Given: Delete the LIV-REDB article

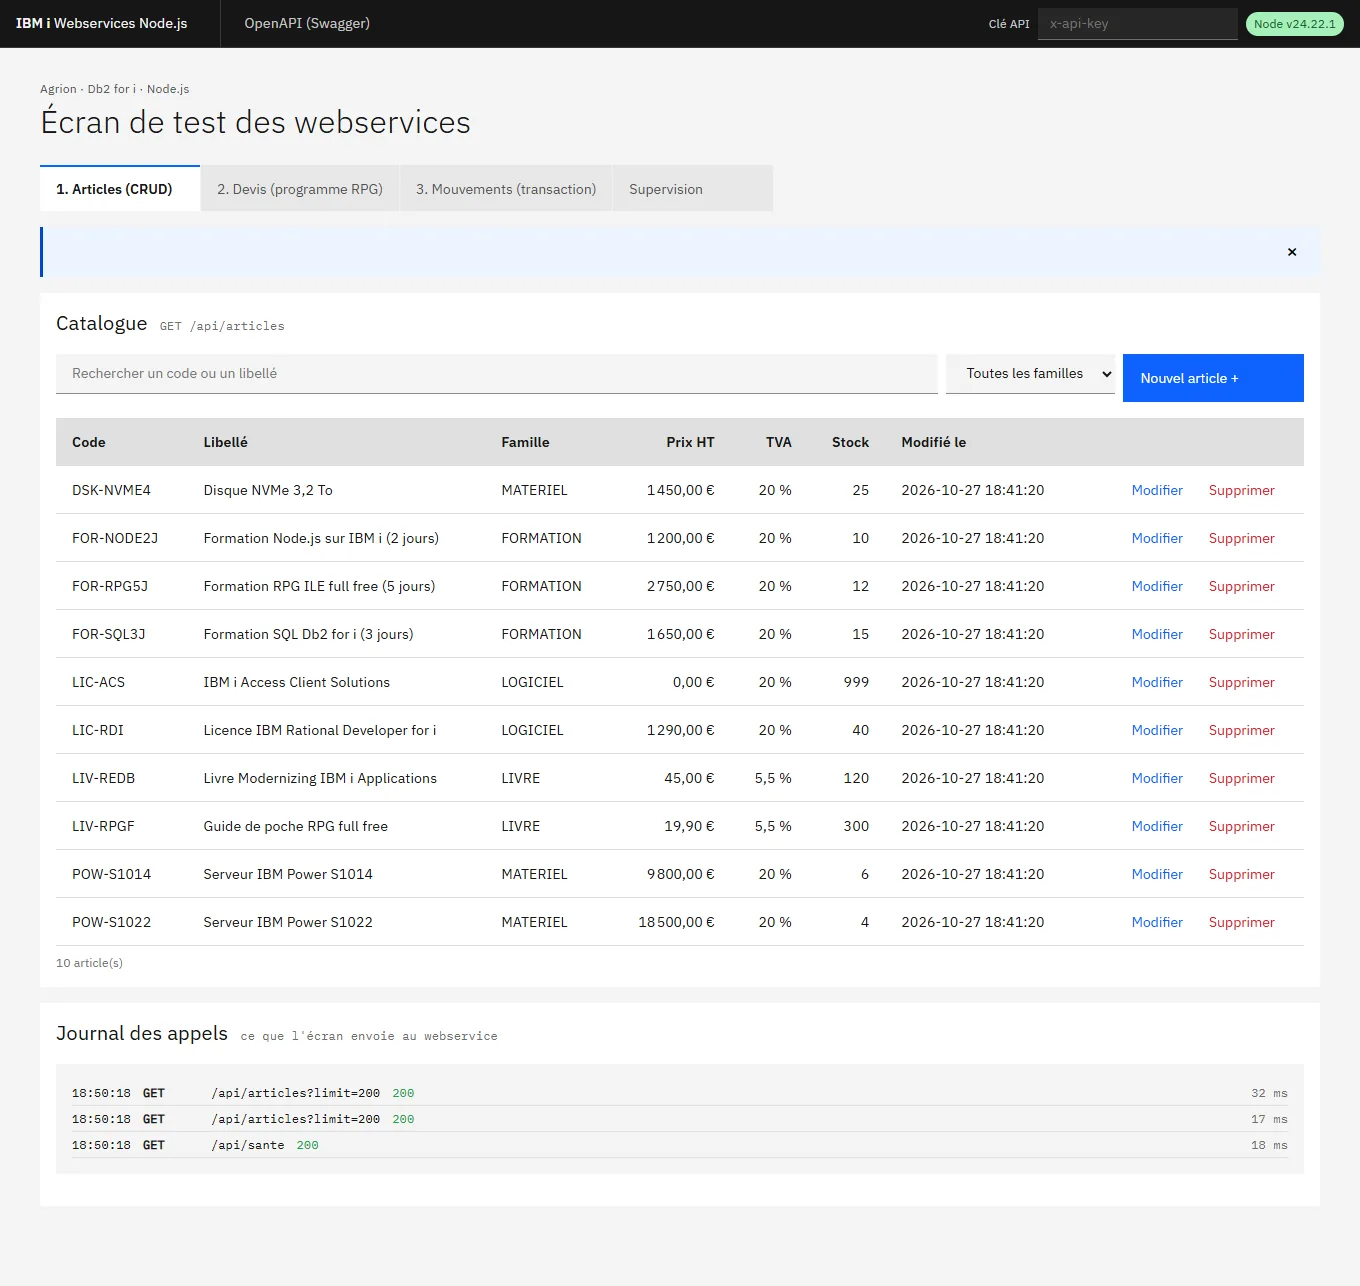Looking at the screenshot, I should coord(1241,778).
